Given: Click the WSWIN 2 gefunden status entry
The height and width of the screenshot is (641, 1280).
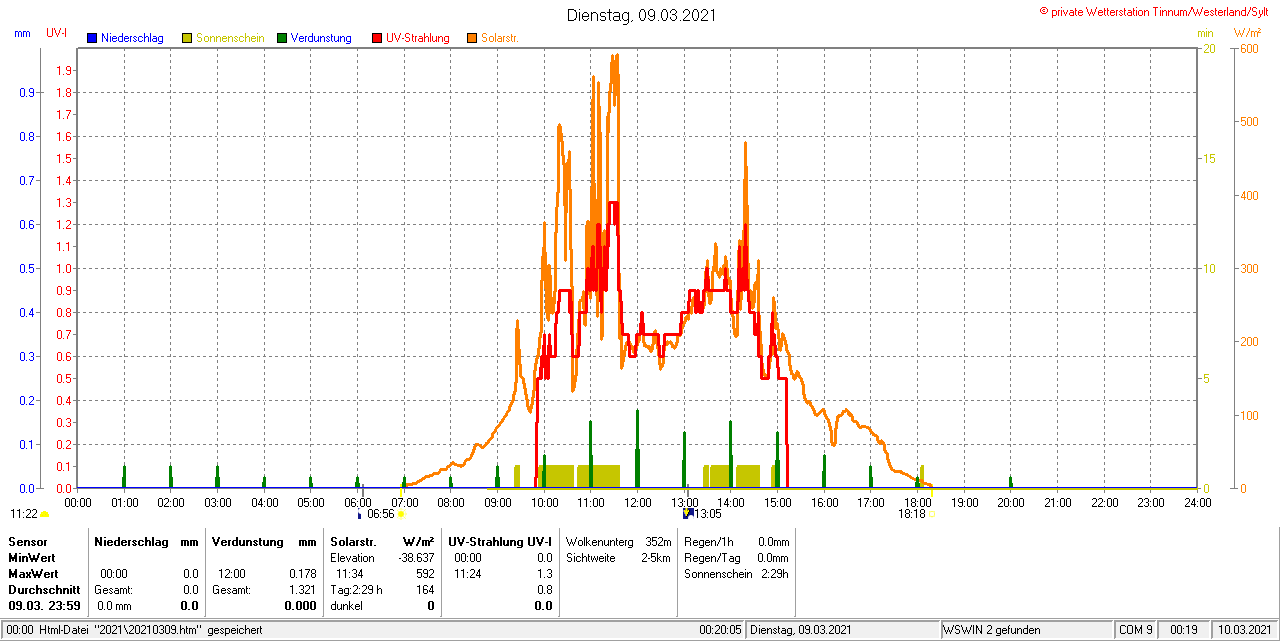Looking at the screenshot, I should coord(992,630).
